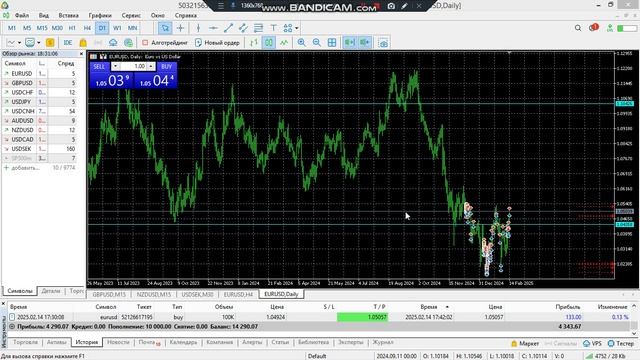Image resolution: width=640 pixels, height=360 pixels.
Task: Toggle the Algo trading button
Action: [164, 42]
